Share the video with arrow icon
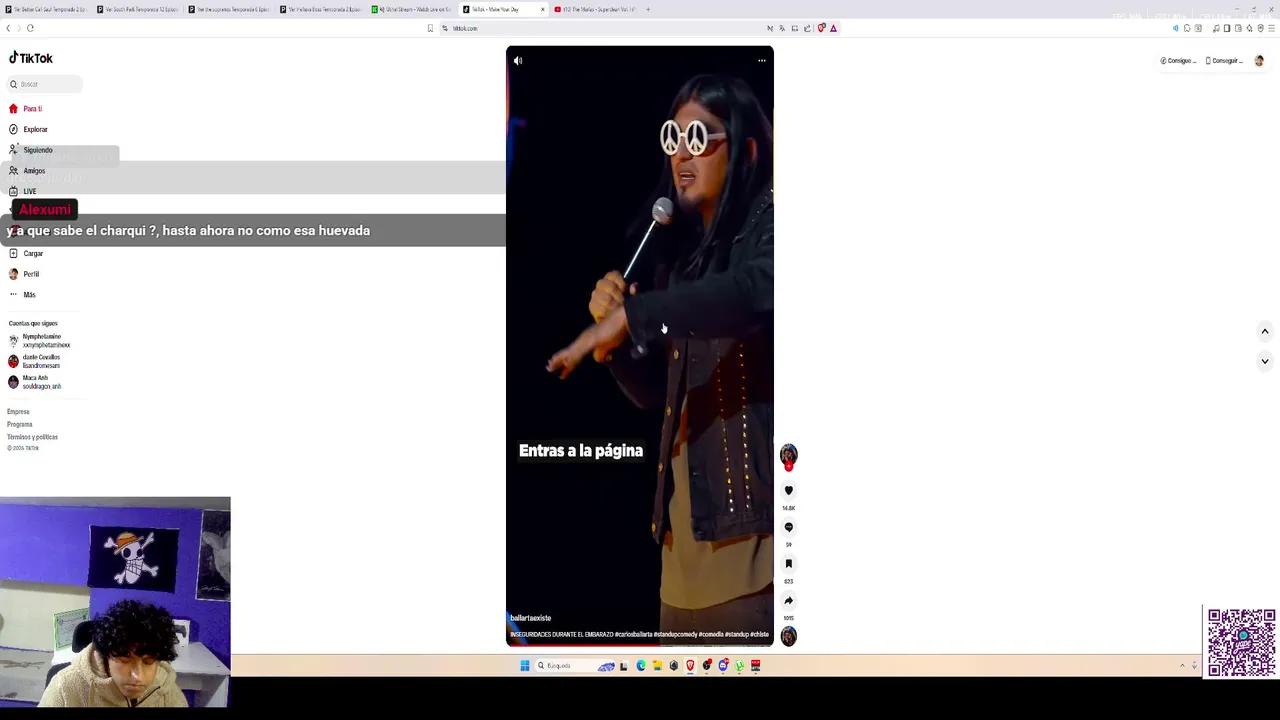 pos(789,601)
